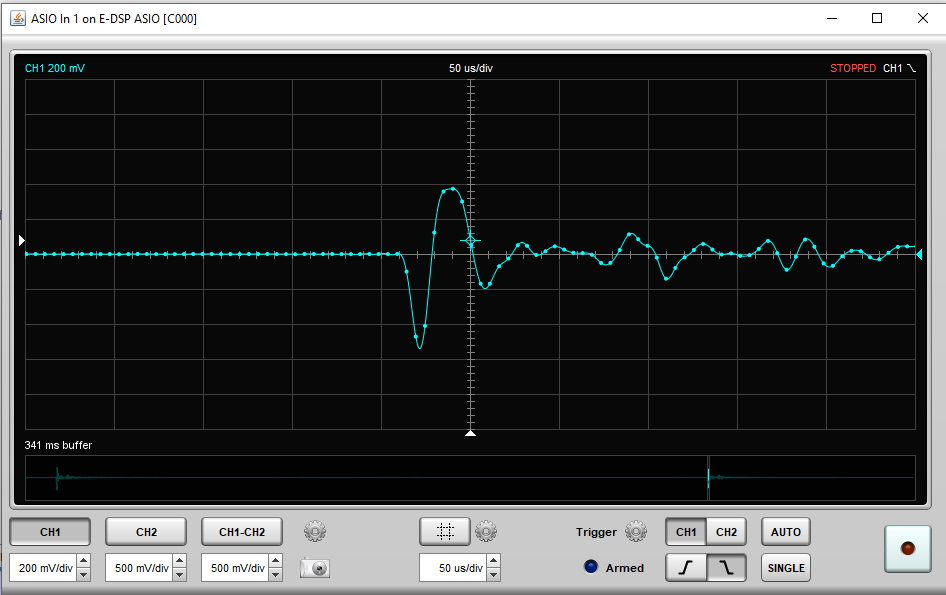The image size is (946, 595).
Task: Enable SINGLE trigger mode
Action: coord(786,568)
